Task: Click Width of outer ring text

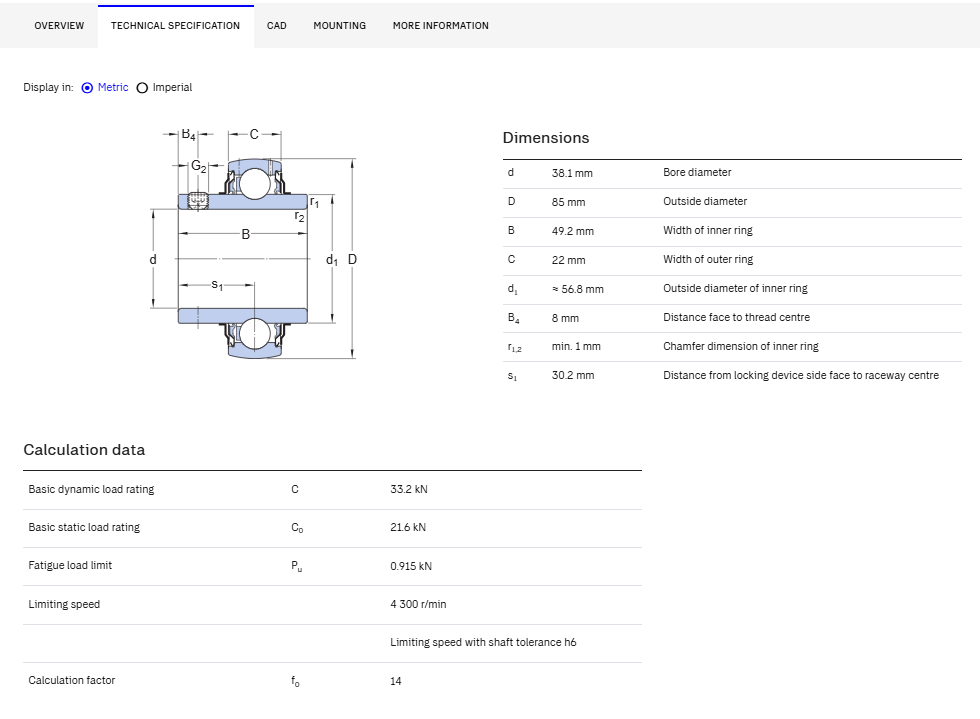Action: (708, 259)
